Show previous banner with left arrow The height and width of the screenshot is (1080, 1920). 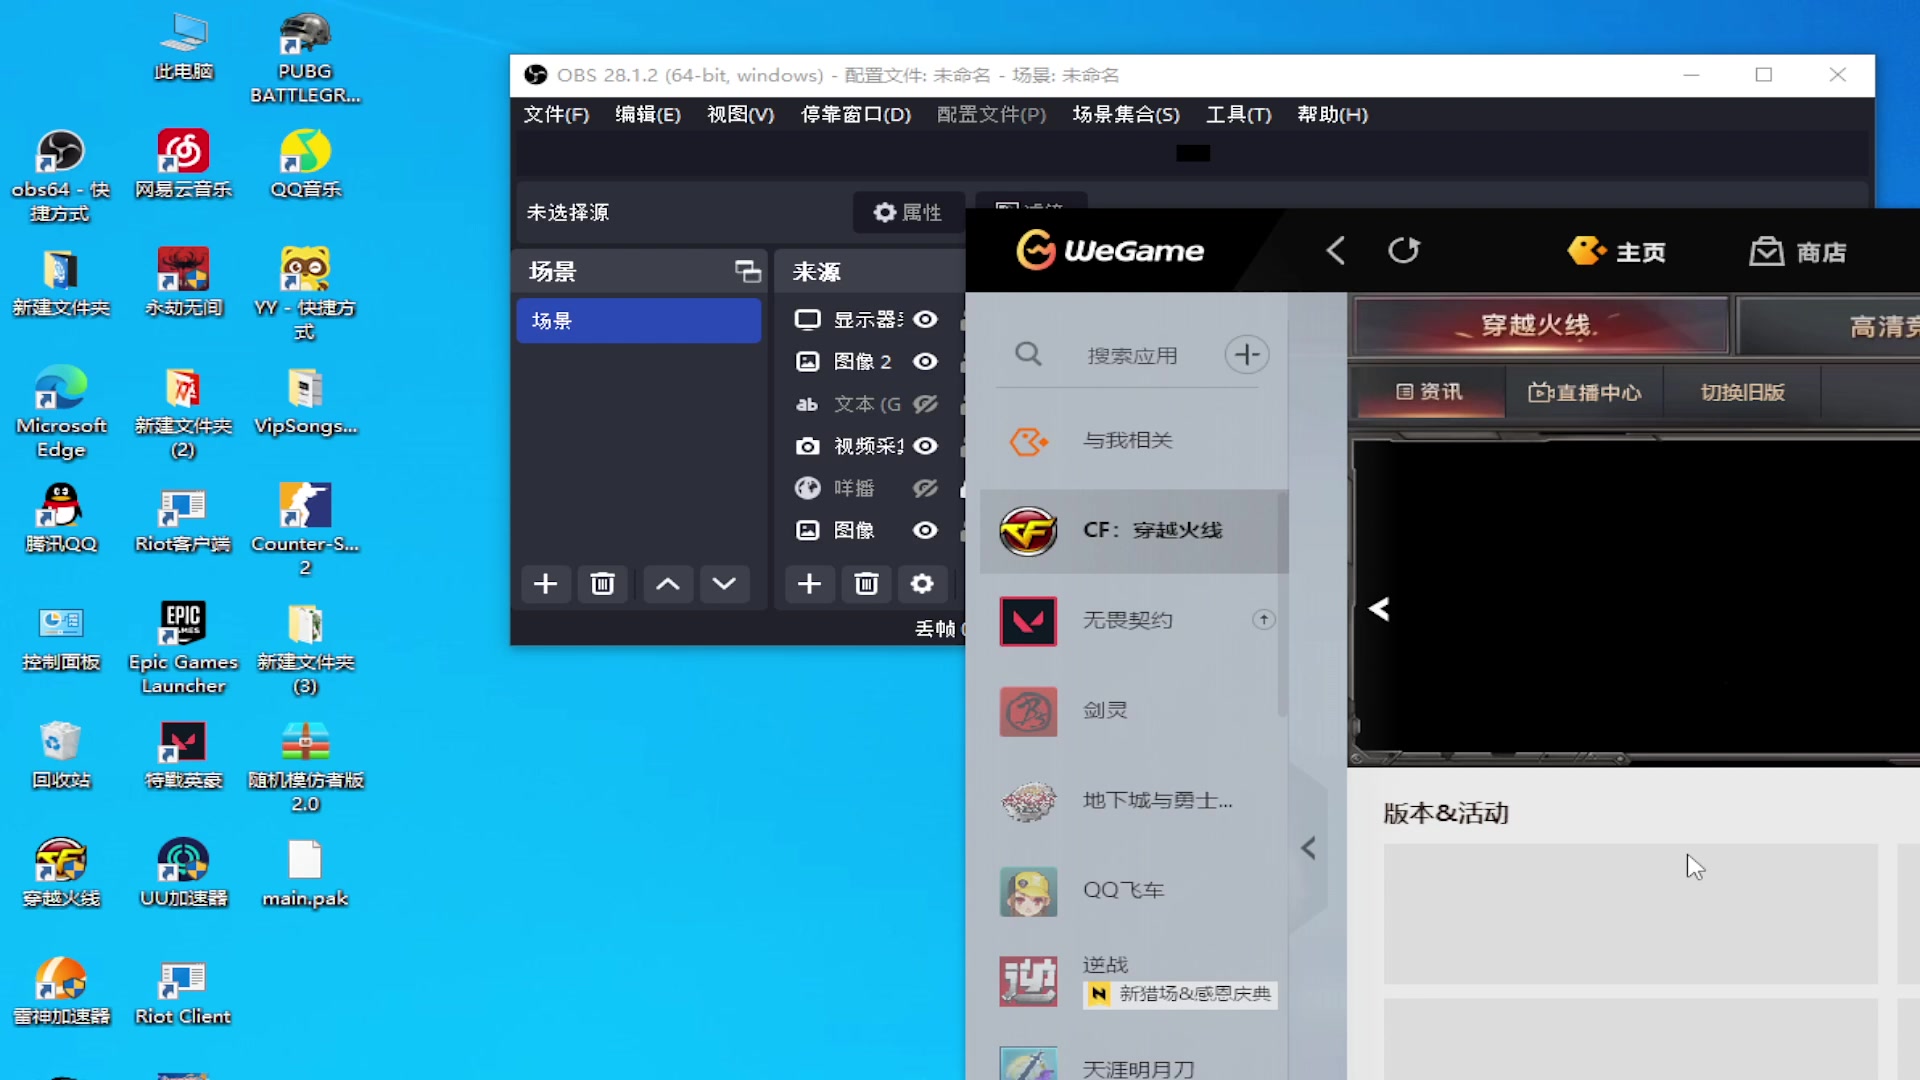pyautogui.click(x=1379, y=609)
